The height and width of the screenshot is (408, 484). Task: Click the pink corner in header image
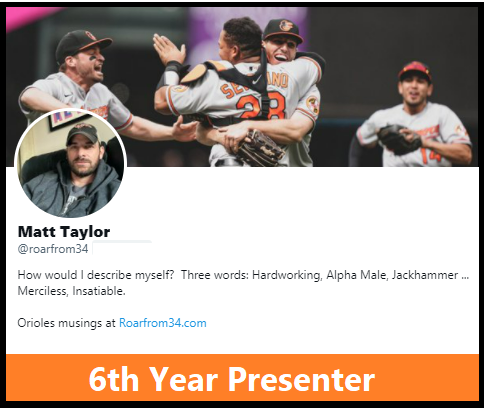(25, 17)
